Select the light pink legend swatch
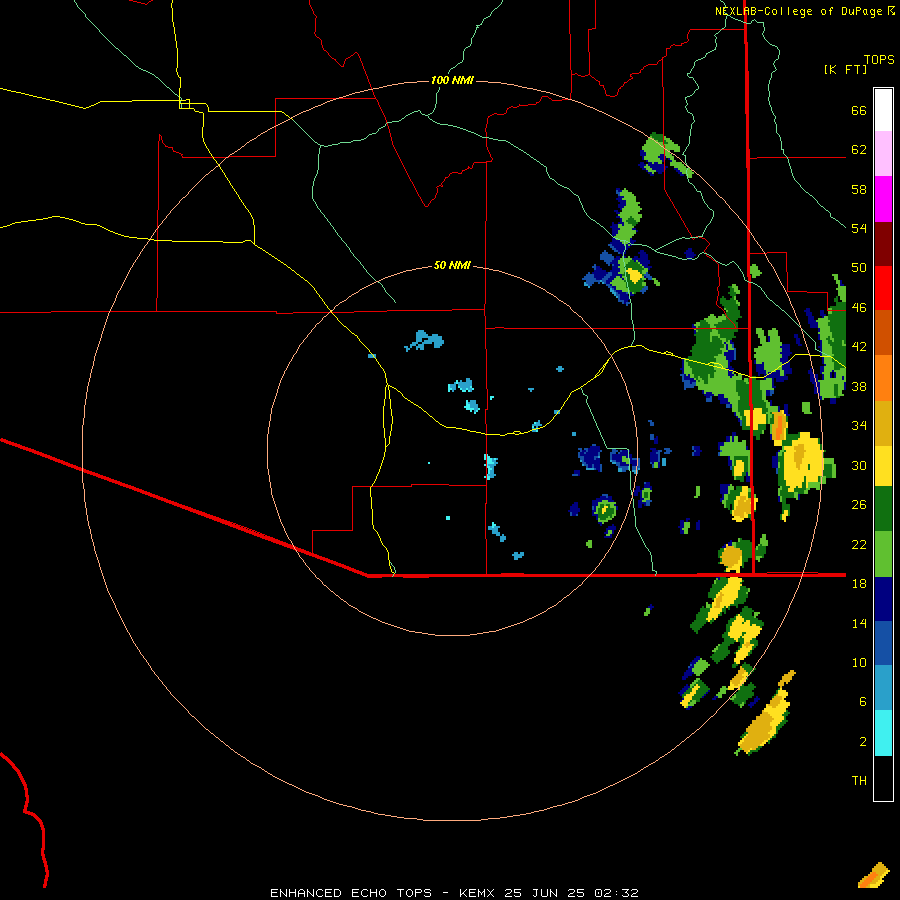Screen dimensions: 900x900 pyautogui.click(x=883, y=153)
